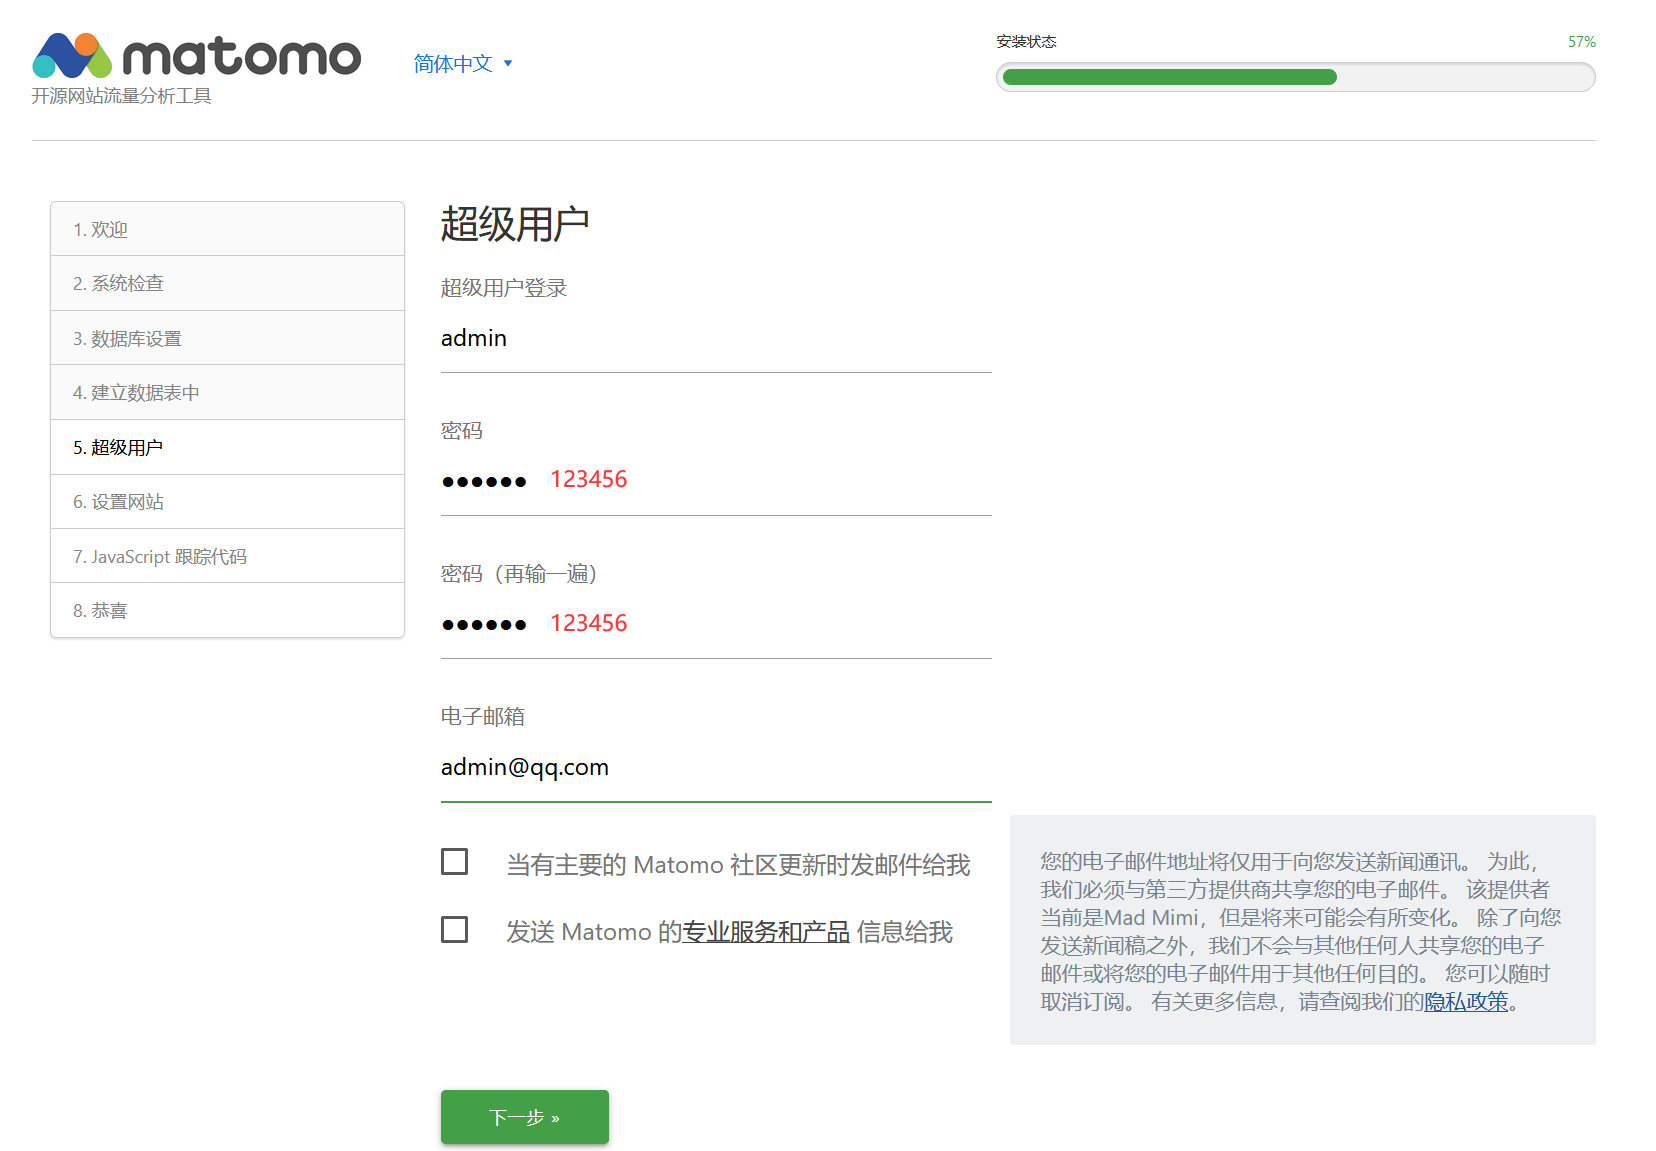The height and width of the screenshot is (1151, 1656).
Task: Focus the 超级用户登录 field containing admin
Action: click(716, 339)
